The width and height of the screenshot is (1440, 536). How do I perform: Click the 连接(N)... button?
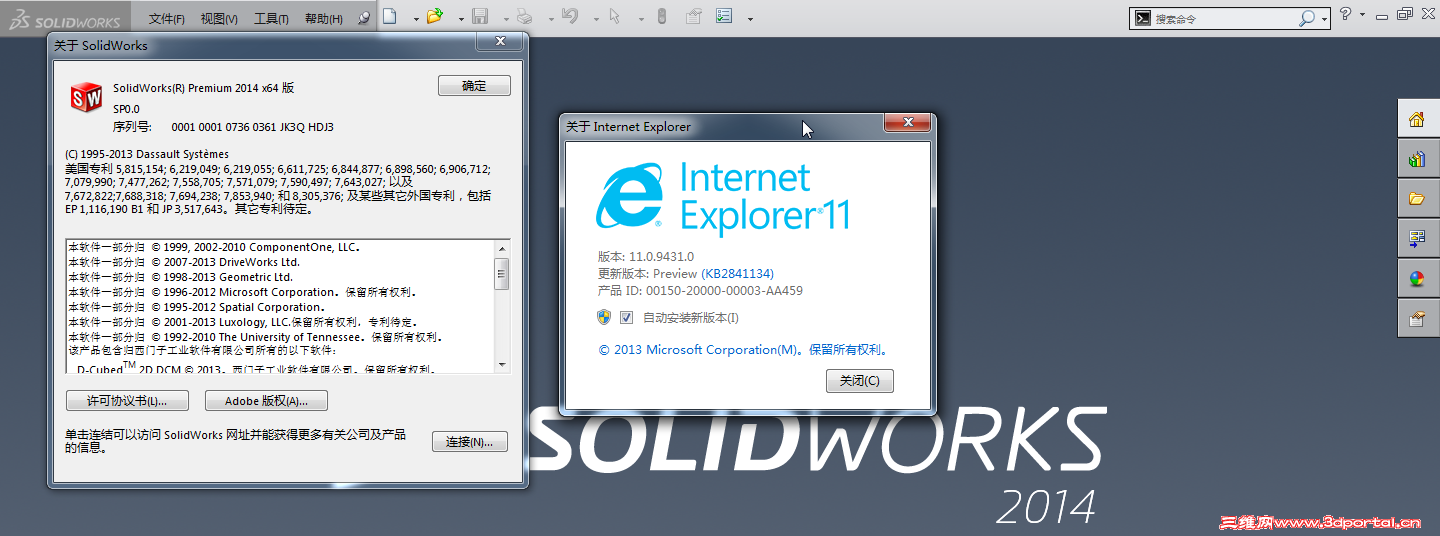pos(470,441)
